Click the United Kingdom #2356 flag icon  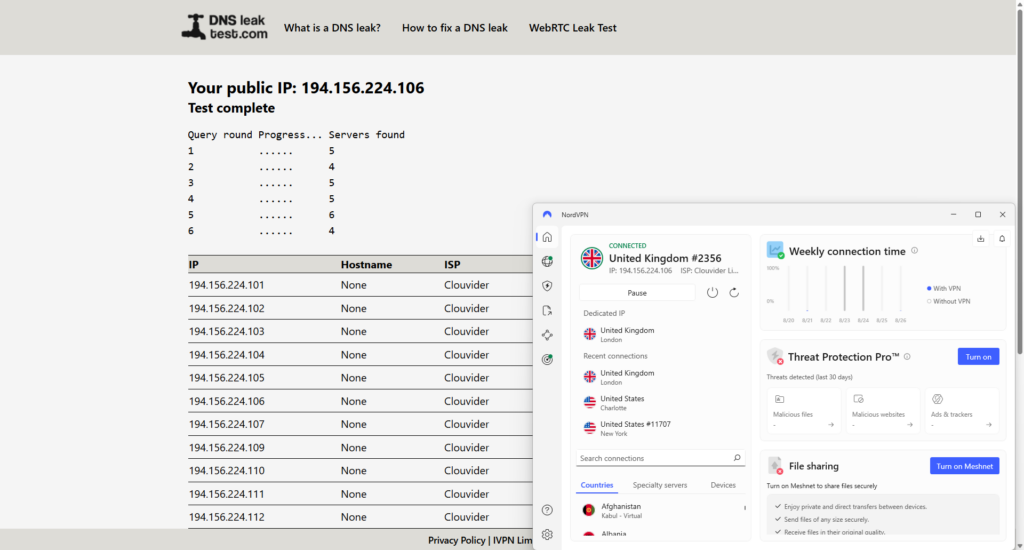592,258
